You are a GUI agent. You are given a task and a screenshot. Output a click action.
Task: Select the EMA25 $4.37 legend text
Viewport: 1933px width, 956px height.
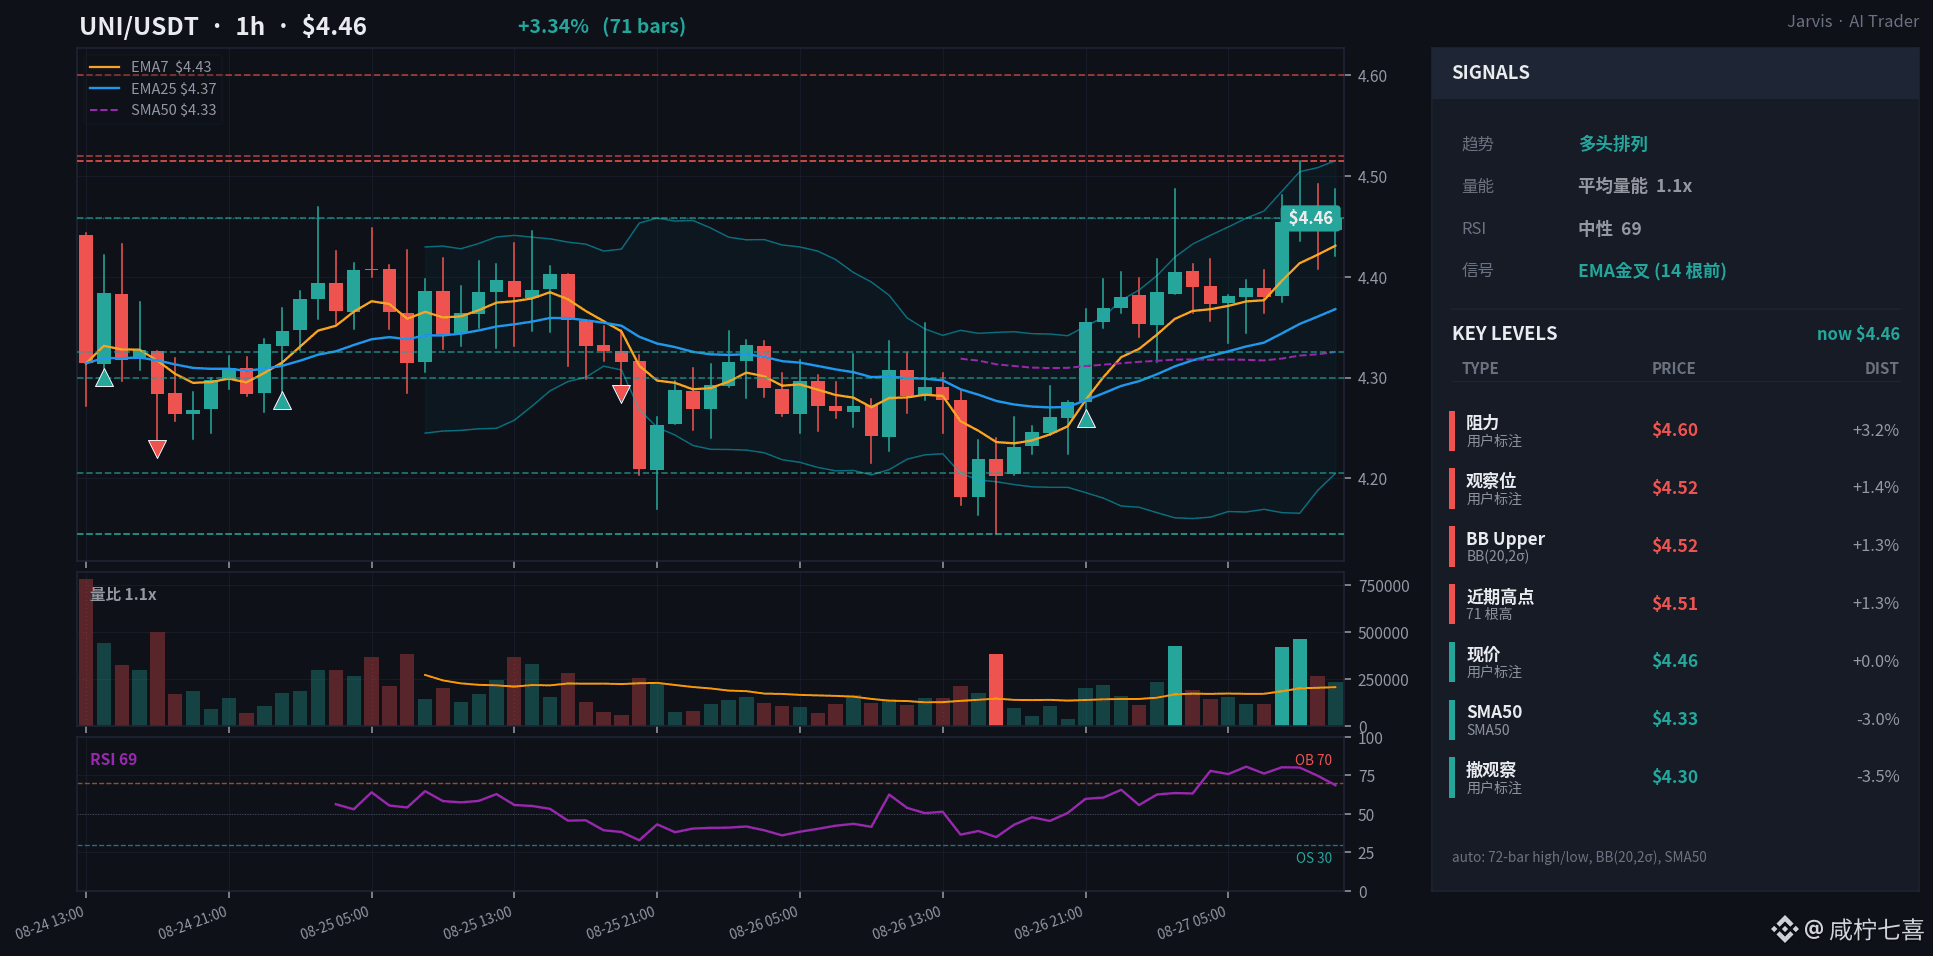[173, 89]
